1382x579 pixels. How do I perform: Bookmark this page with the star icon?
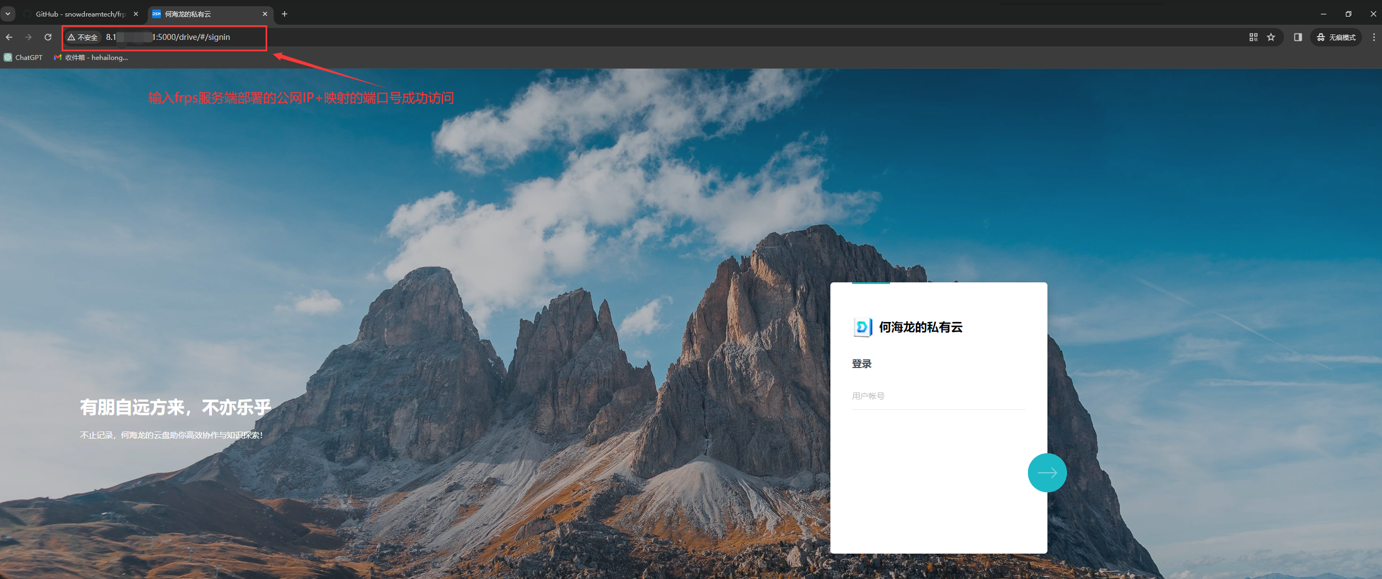point(1271,37)
